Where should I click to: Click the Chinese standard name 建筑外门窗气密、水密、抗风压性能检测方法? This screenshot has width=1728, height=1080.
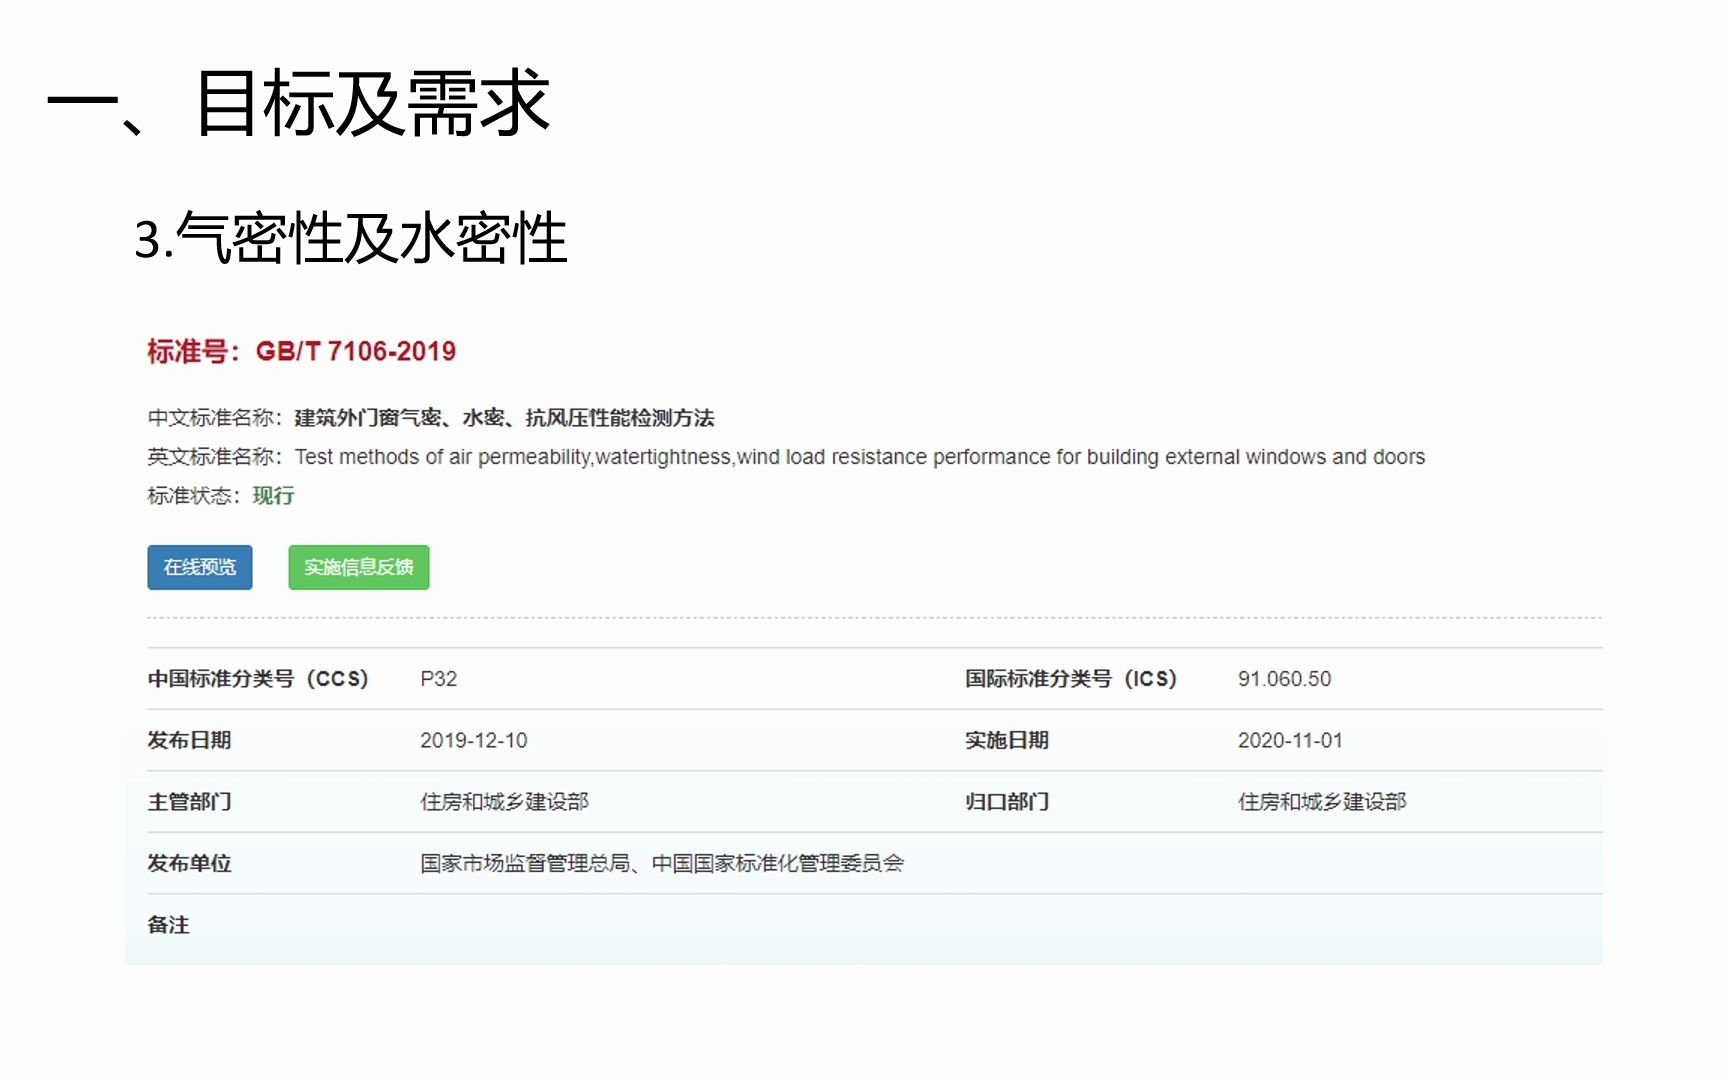click(504, 418)
